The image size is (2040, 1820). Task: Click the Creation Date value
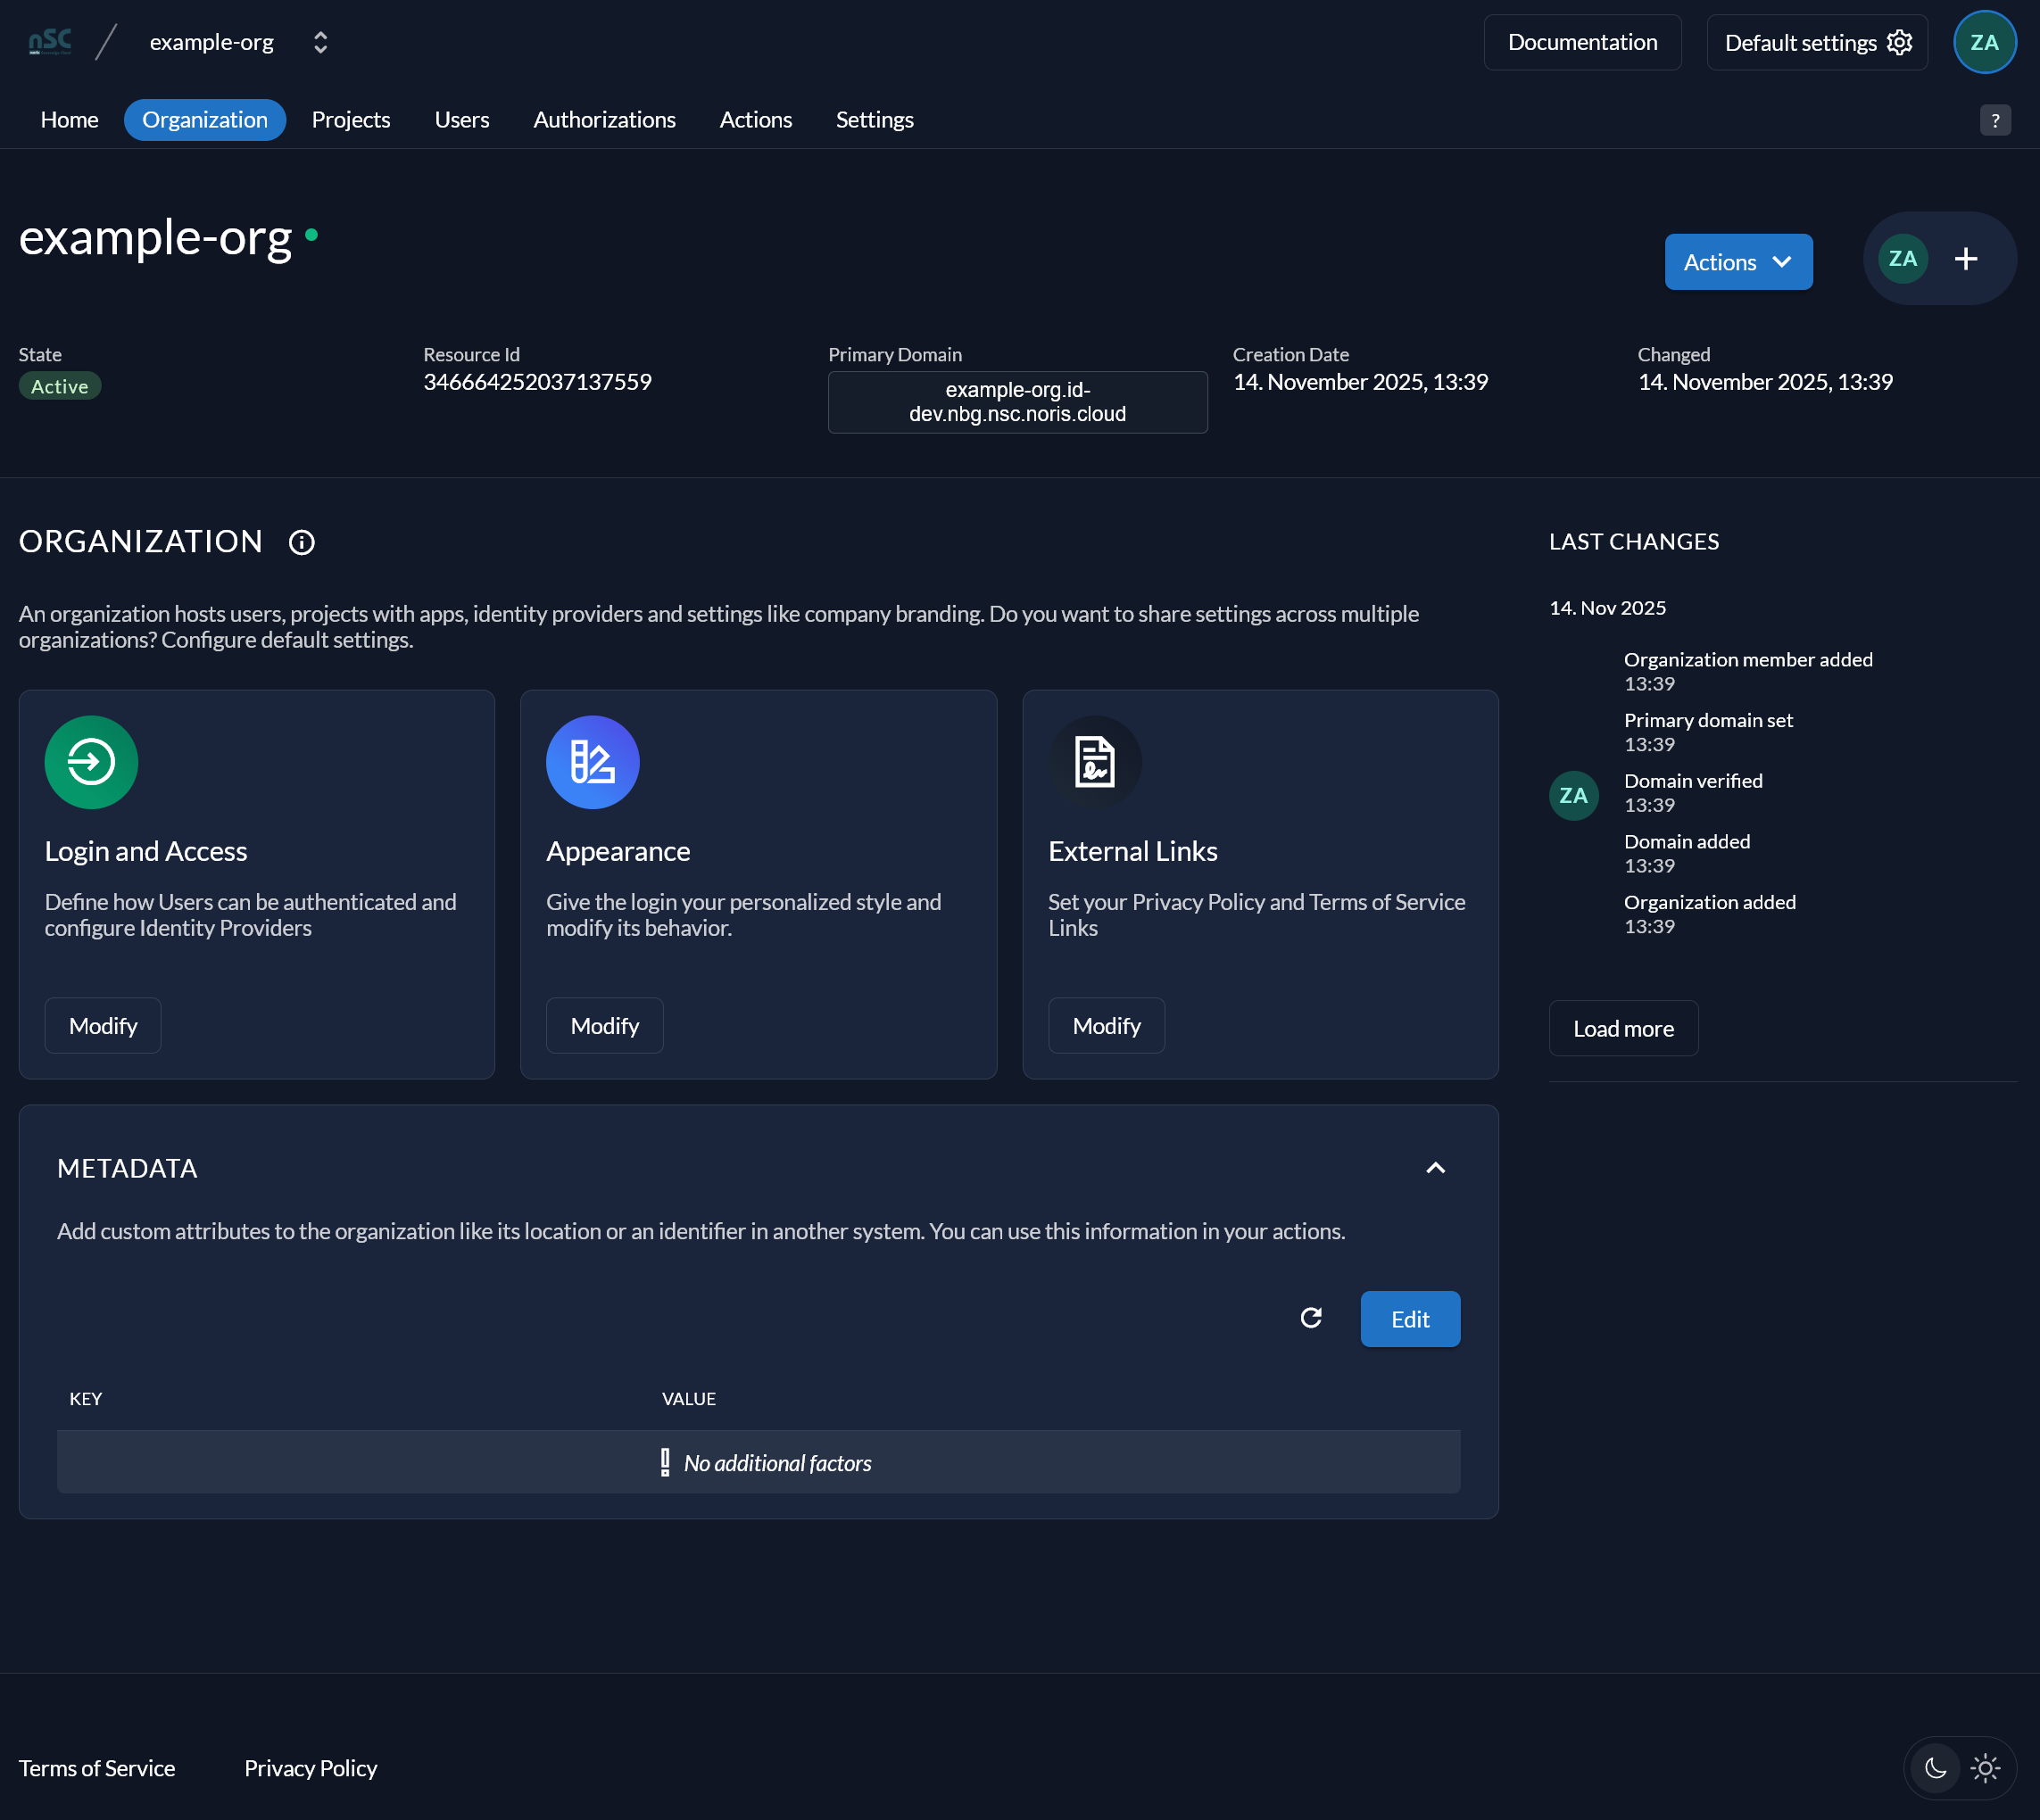click(1360, 382)
